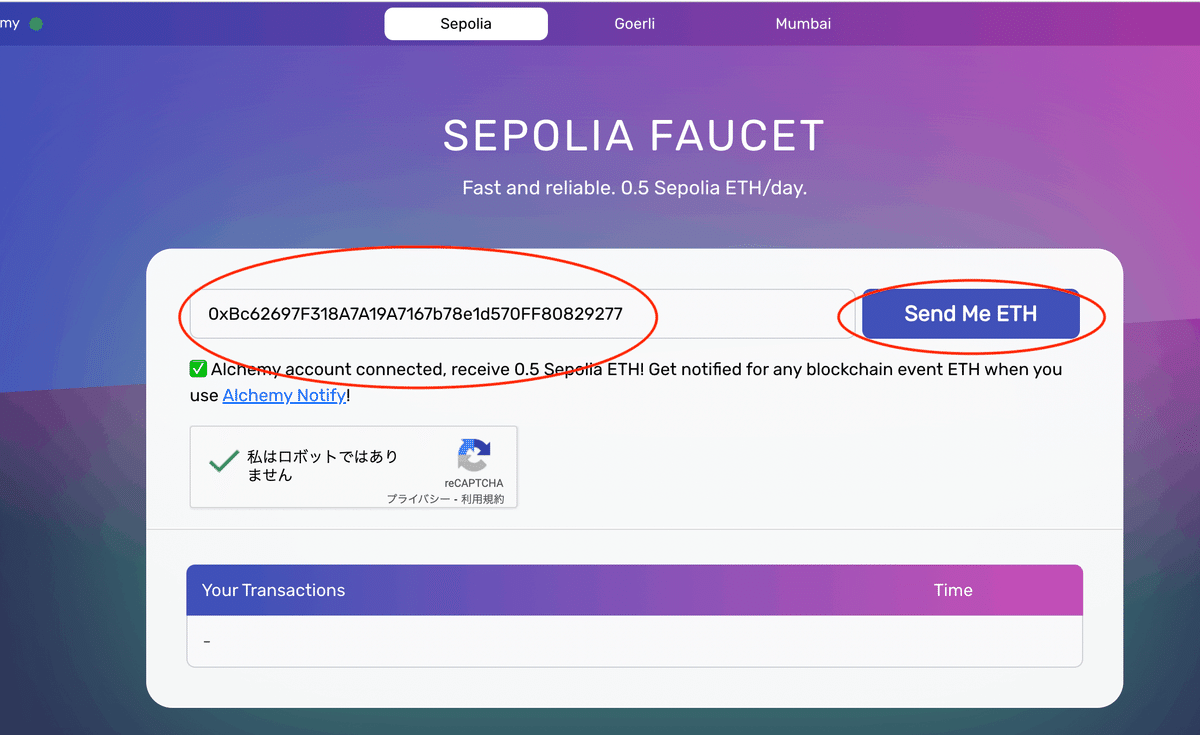
Task: Switch to the Sepolia network tab
Action: click(466, 24)
